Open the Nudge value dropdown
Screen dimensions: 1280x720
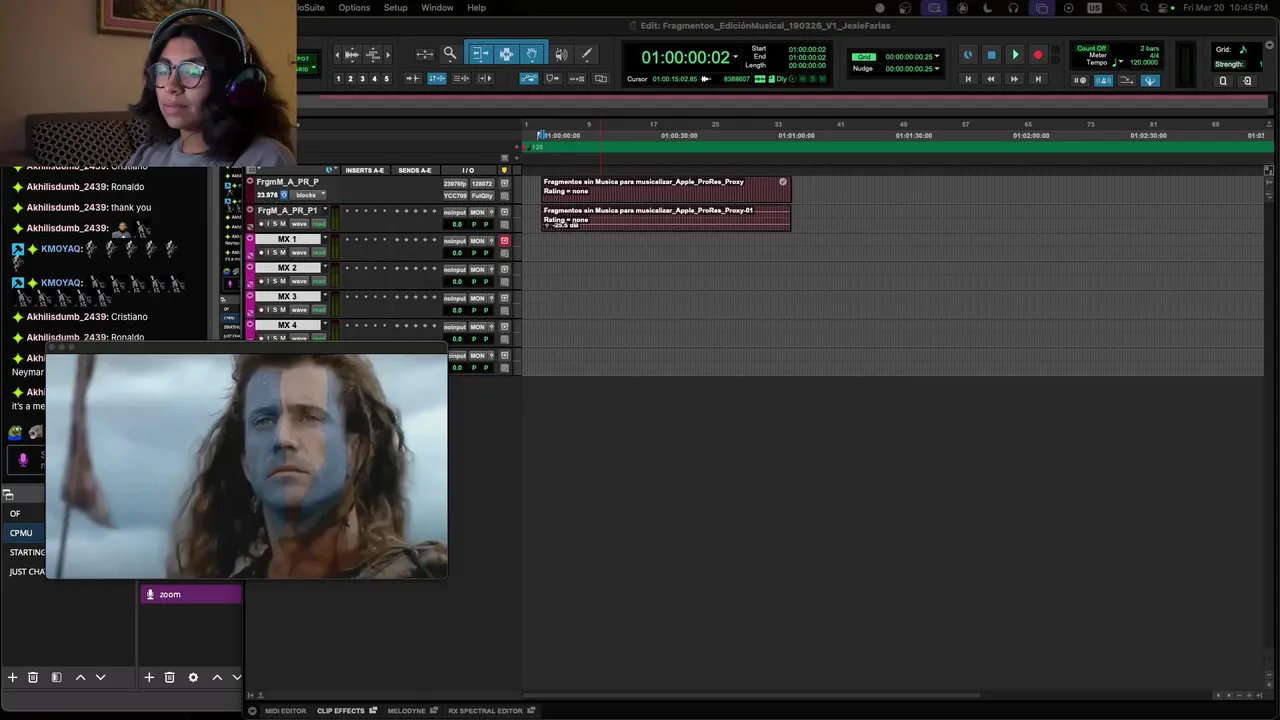pyautogui.click(x=937, y=69)
